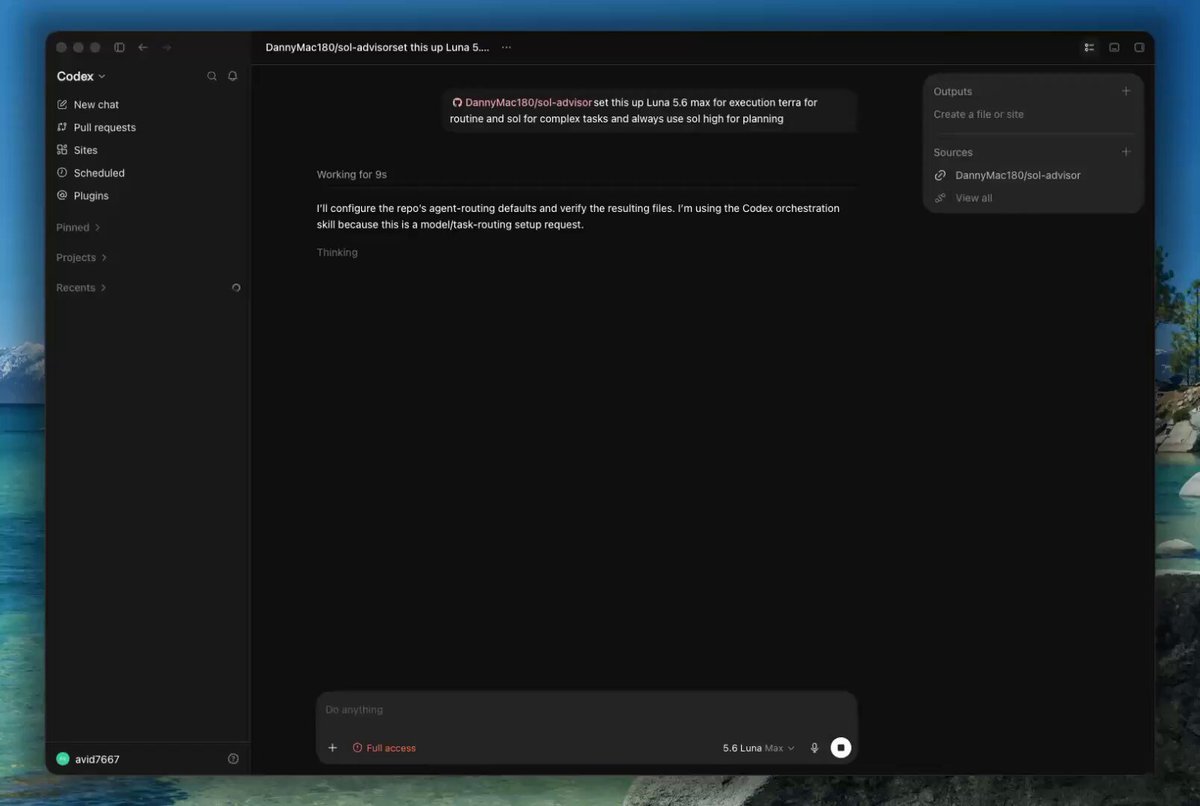The image size is (1200, 806).
Task: Open the avid7667 account menu
Action: tap(88, 759)
